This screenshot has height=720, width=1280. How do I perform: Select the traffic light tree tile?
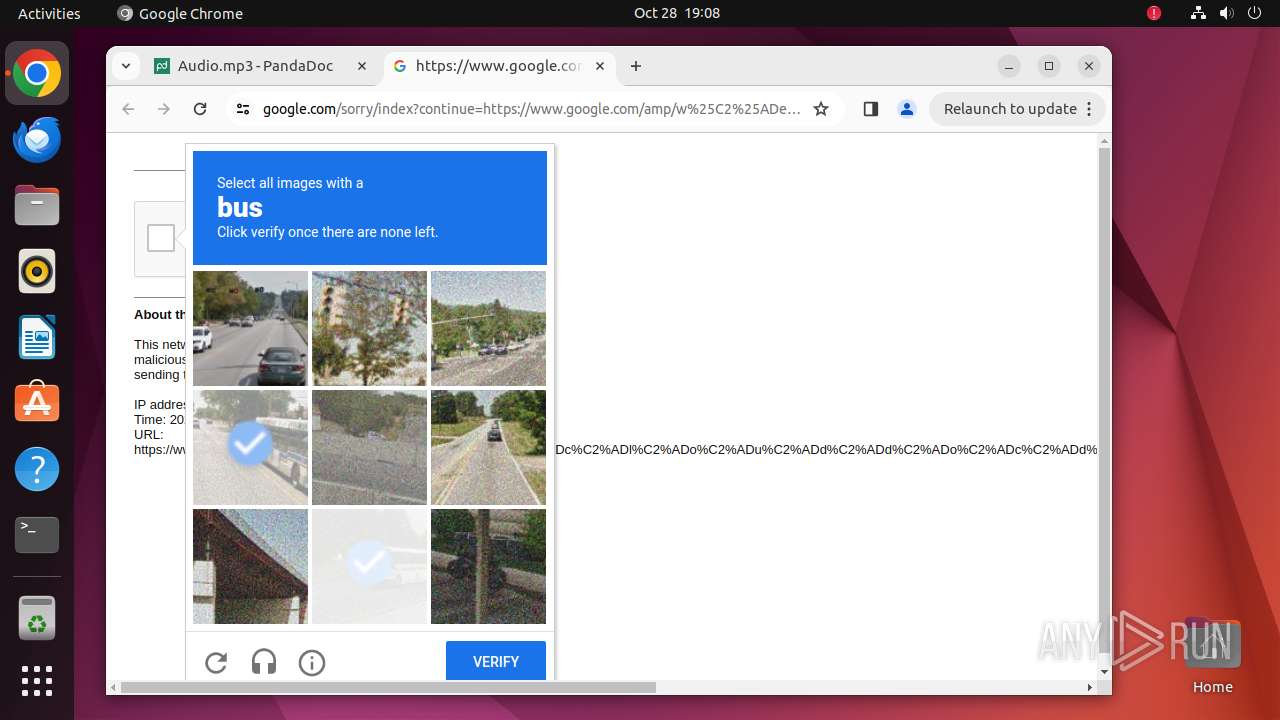coord(369,328)
